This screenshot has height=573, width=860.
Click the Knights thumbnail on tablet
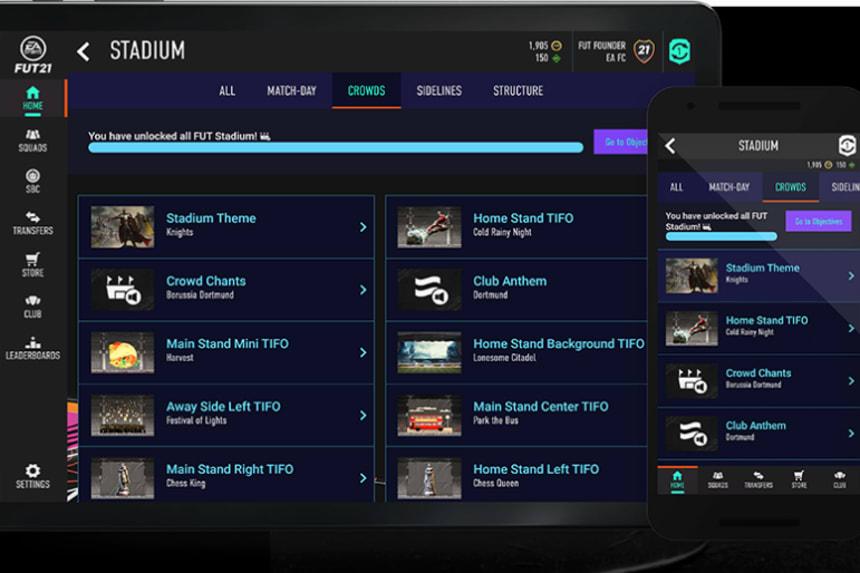tap(123, 226)
